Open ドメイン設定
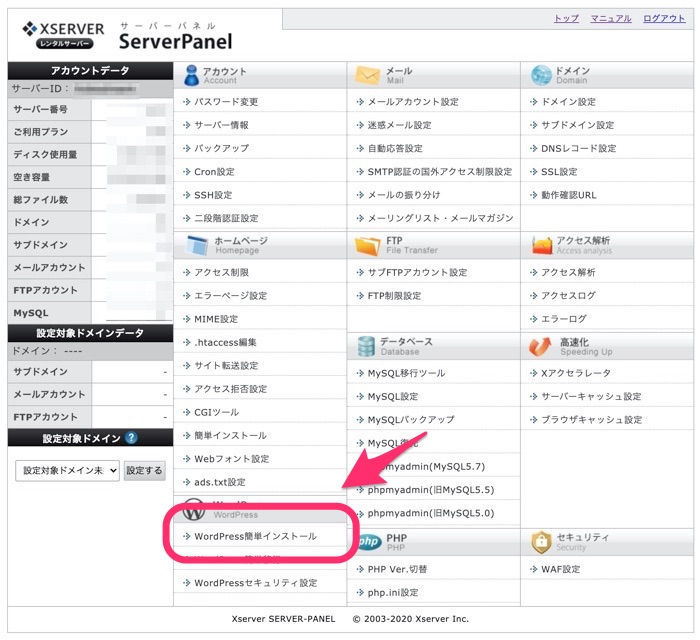Screen dimensions: 700x640 pos(568,102)
